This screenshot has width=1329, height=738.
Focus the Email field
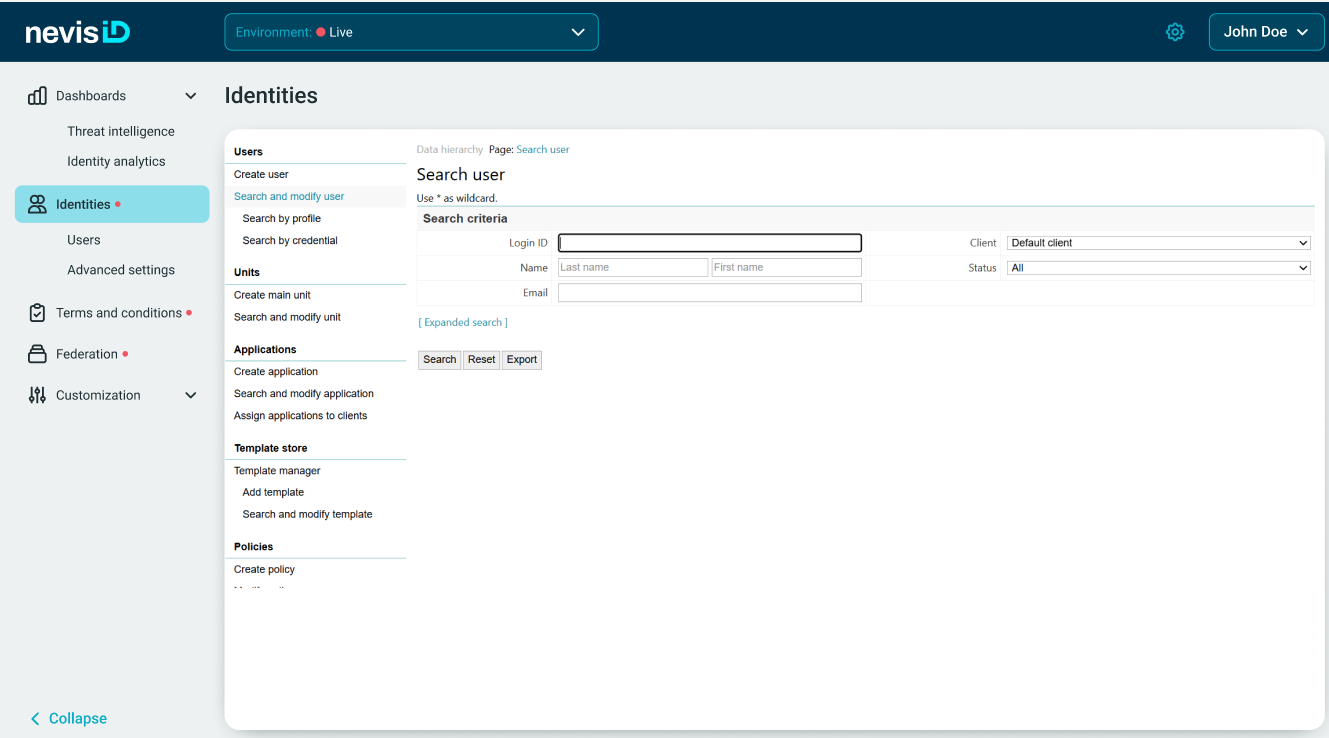710,293
